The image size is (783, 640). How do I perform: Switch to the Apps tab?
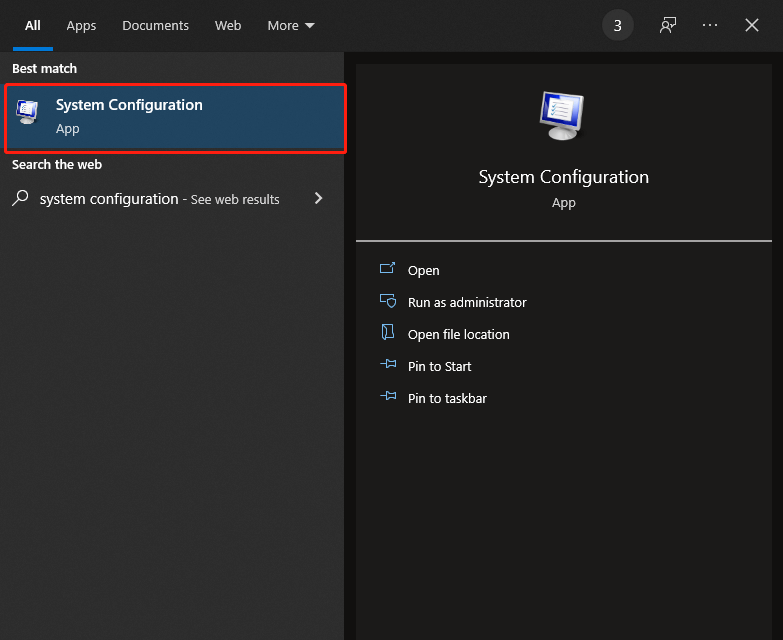click(x=81, y=26)
